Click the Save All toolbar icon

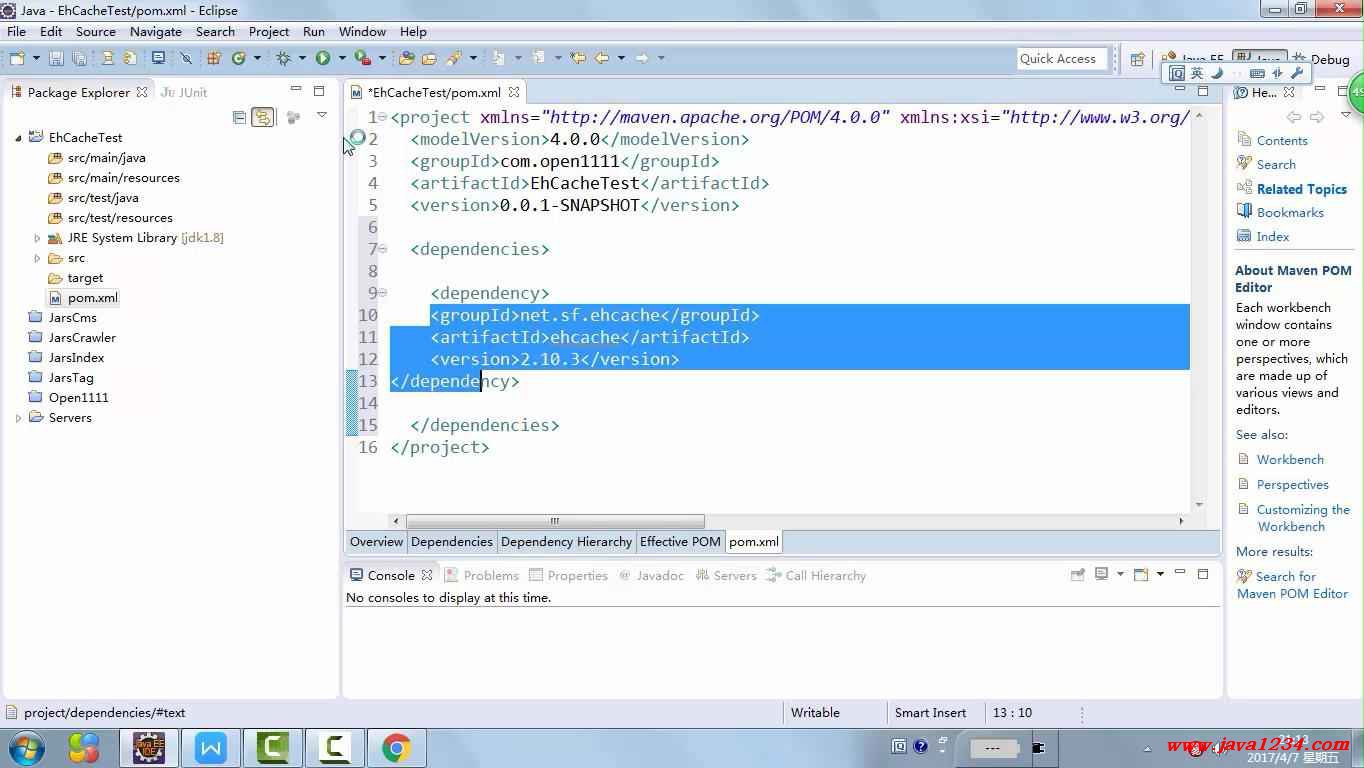point(79,58)
